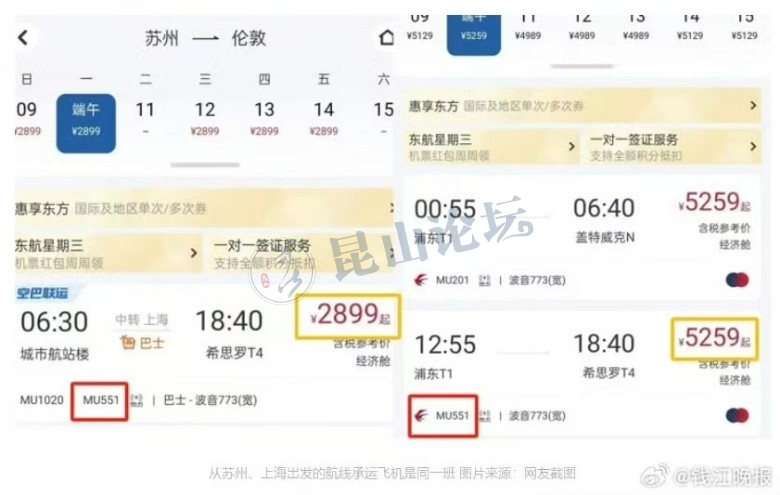
Task: Open the MU201 flight to 盖特威克N card
Action: pos(582,237)
